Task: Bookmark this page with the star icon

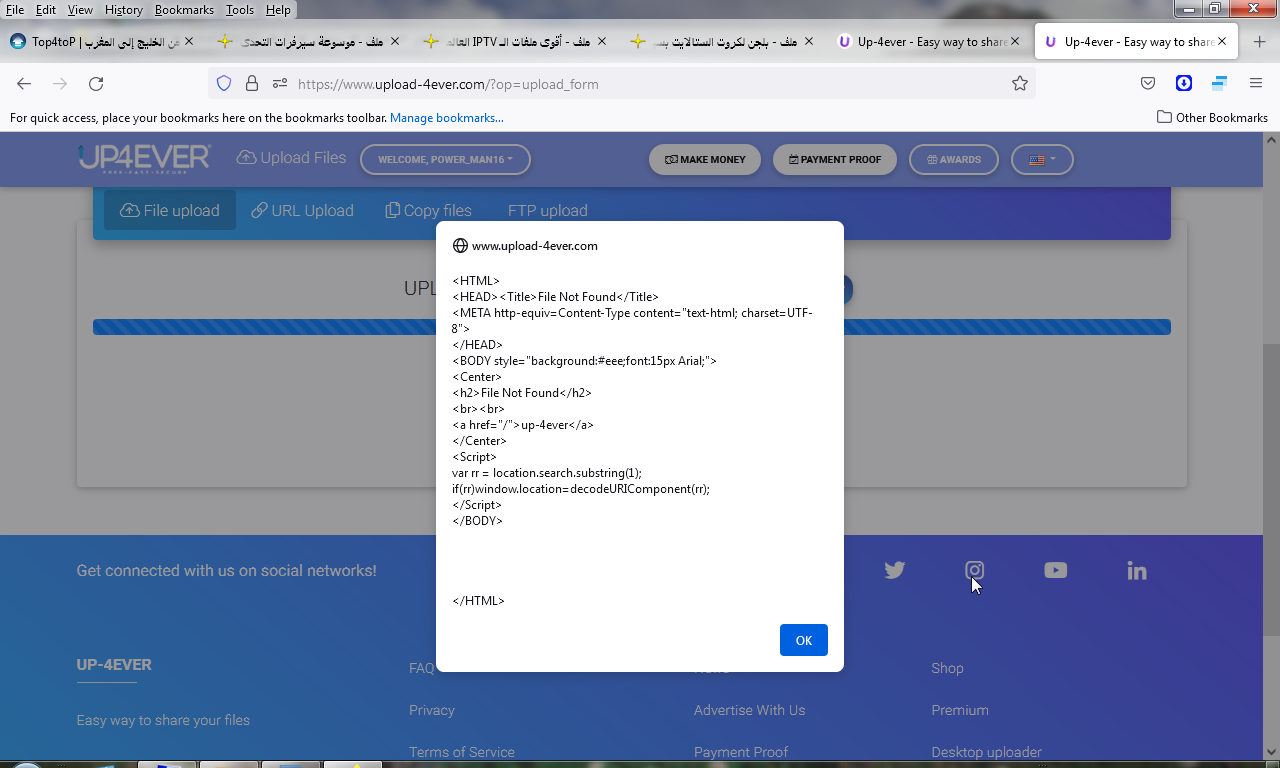Action: pos(1019,84)
